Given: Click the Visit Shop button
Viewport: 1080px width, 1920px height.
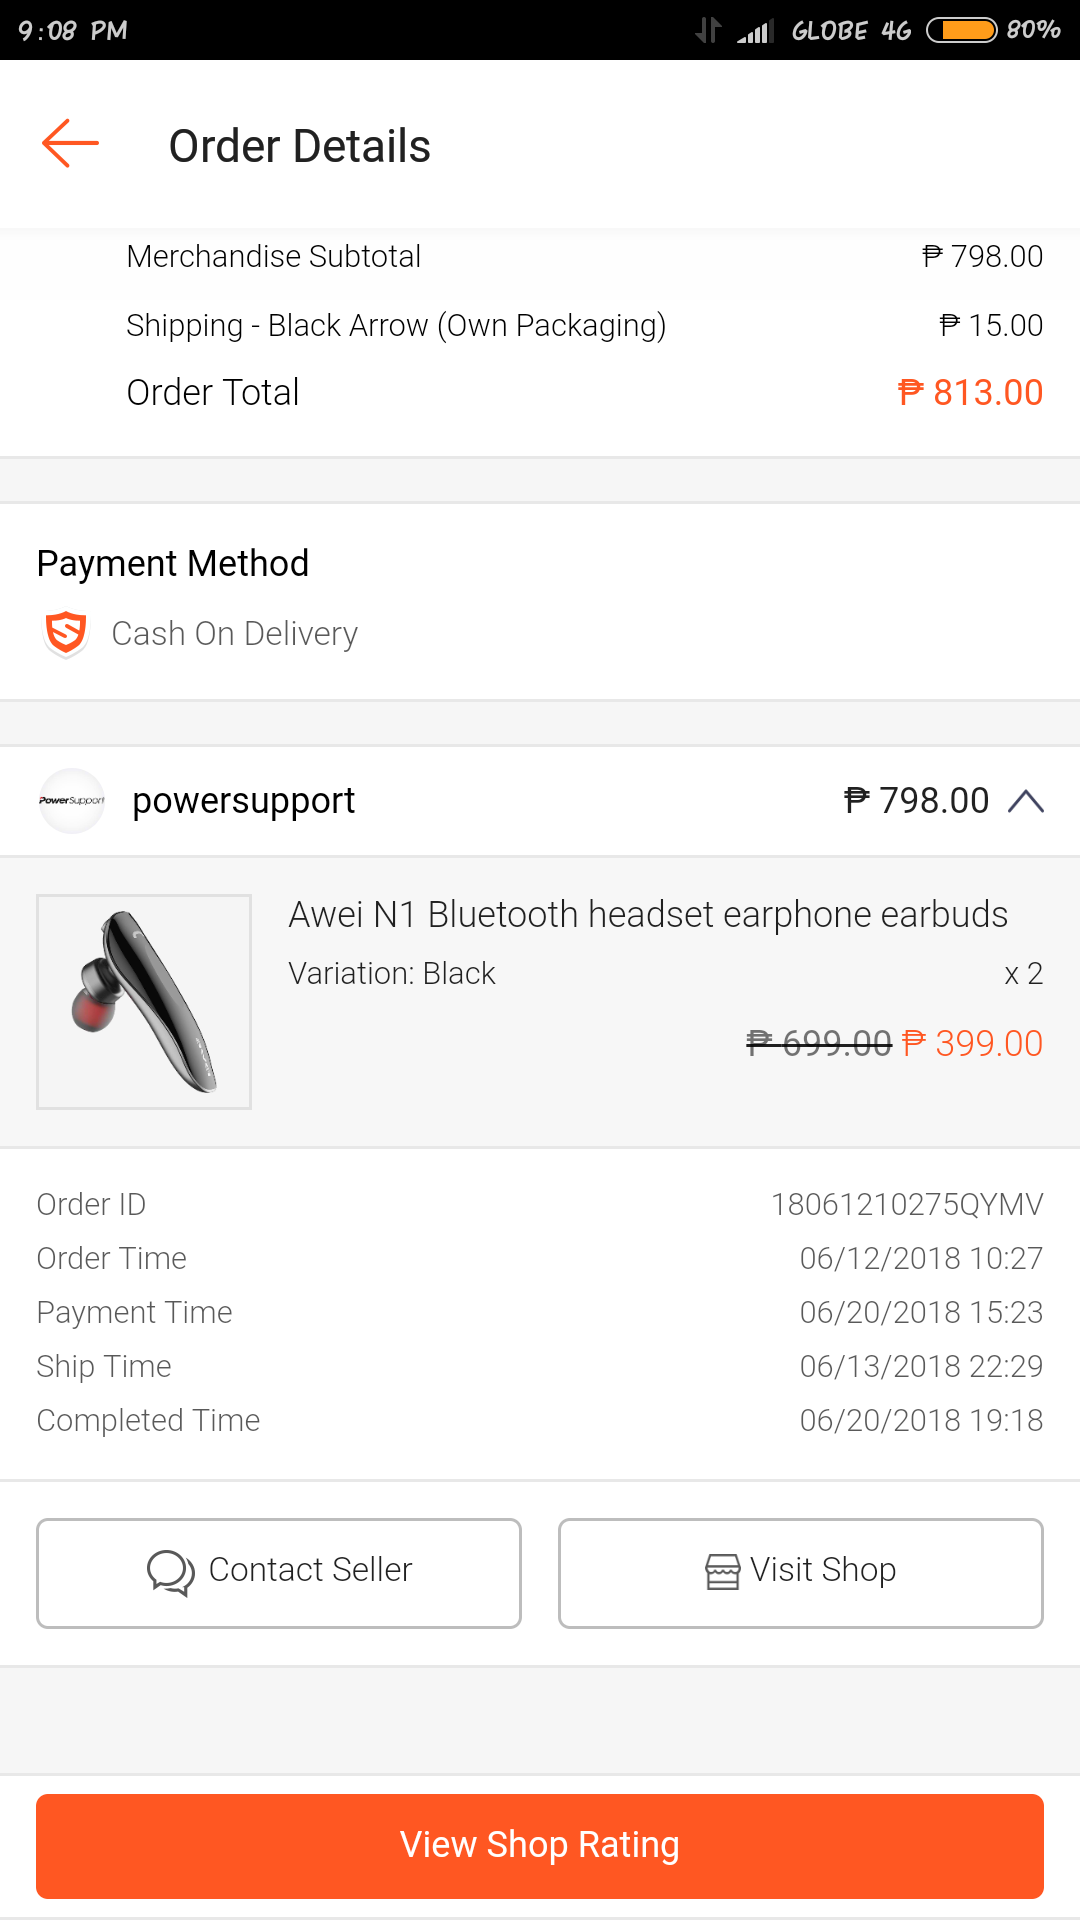Looking at the screenshot, I should (x=801, y=1573).
